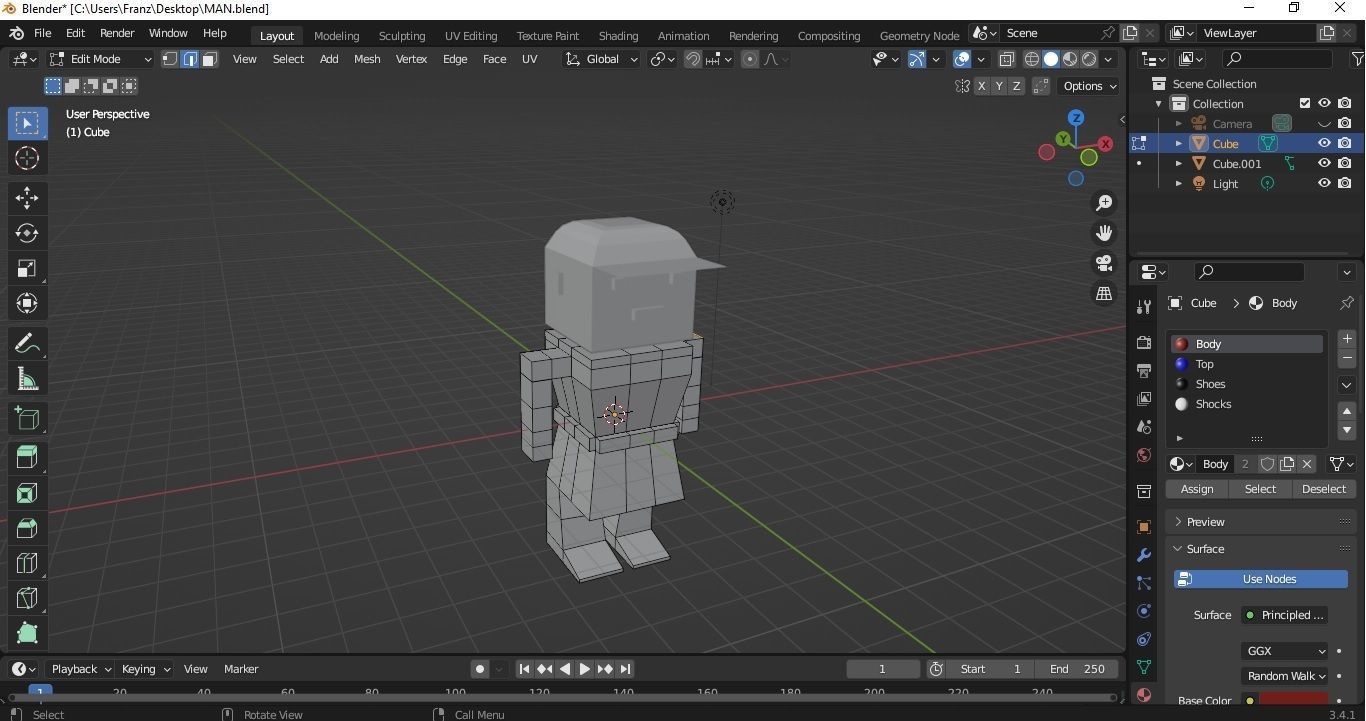The image size is (1366, 721).
Task: Select the Annotate tool
Action: [27, 342]
